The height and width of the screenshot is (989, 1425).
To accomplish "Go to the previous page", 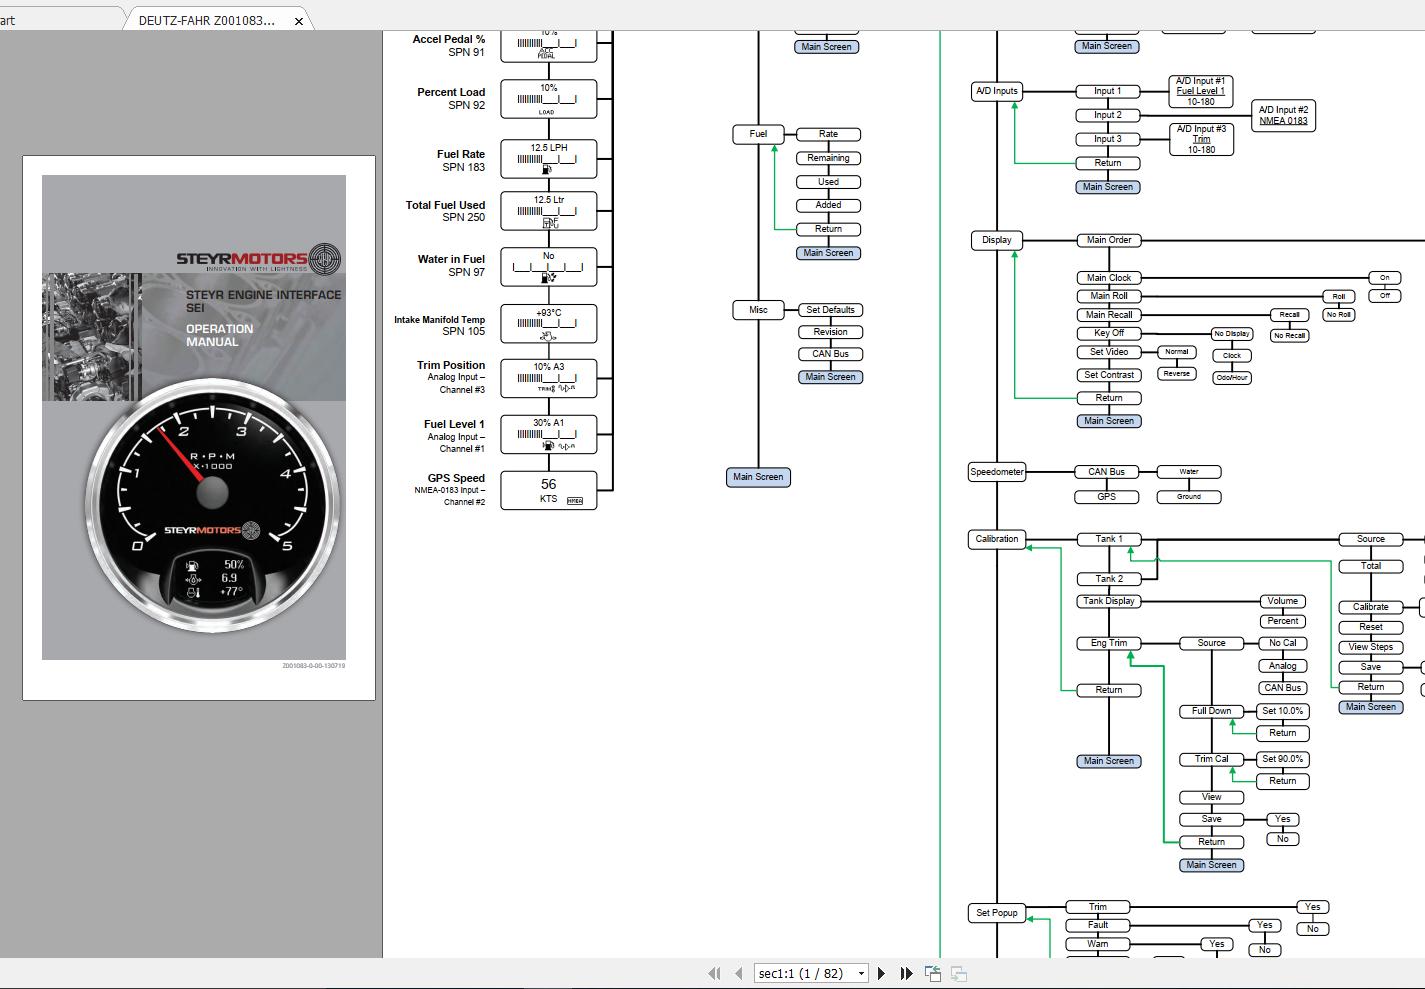I will 738,973.
